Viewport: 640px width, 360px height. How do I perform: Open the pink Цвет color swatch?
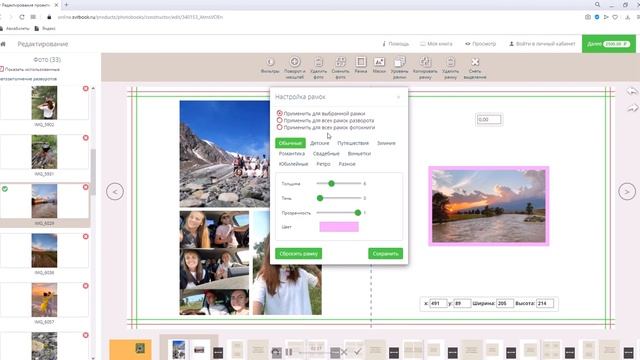click(339, 227)
